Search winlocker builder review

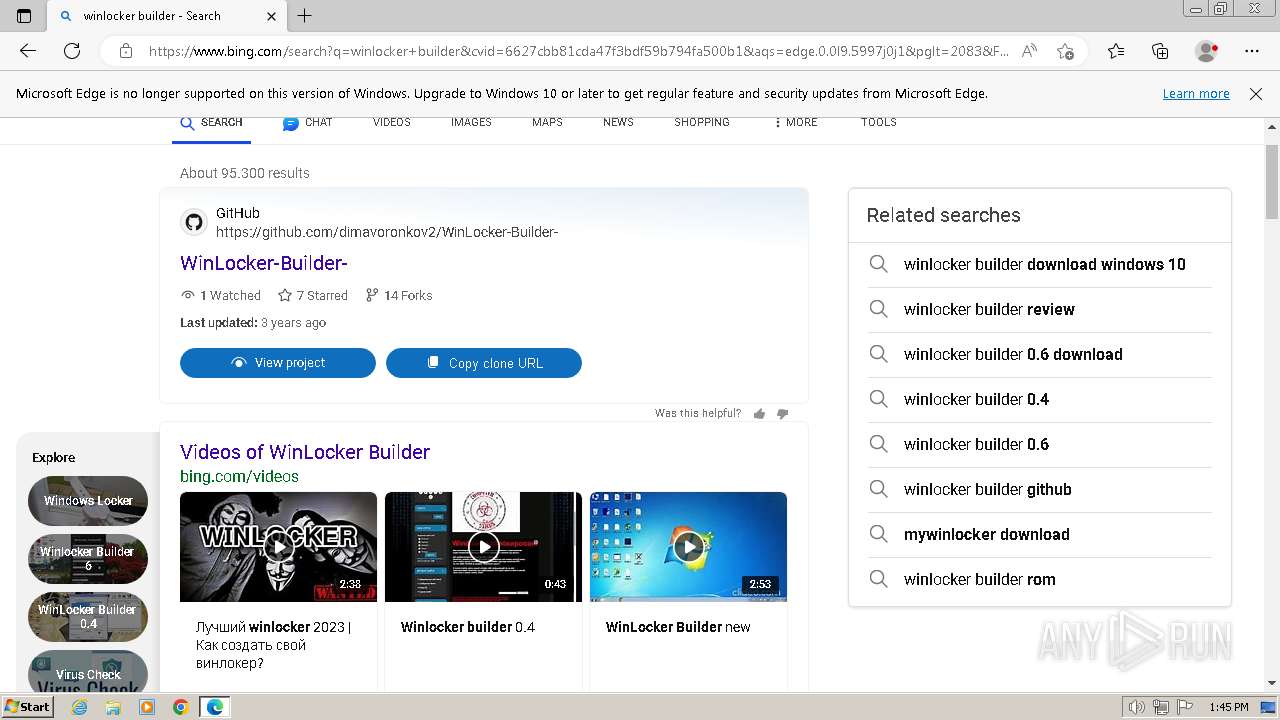pyautogui.click(x=1040, y=310)
